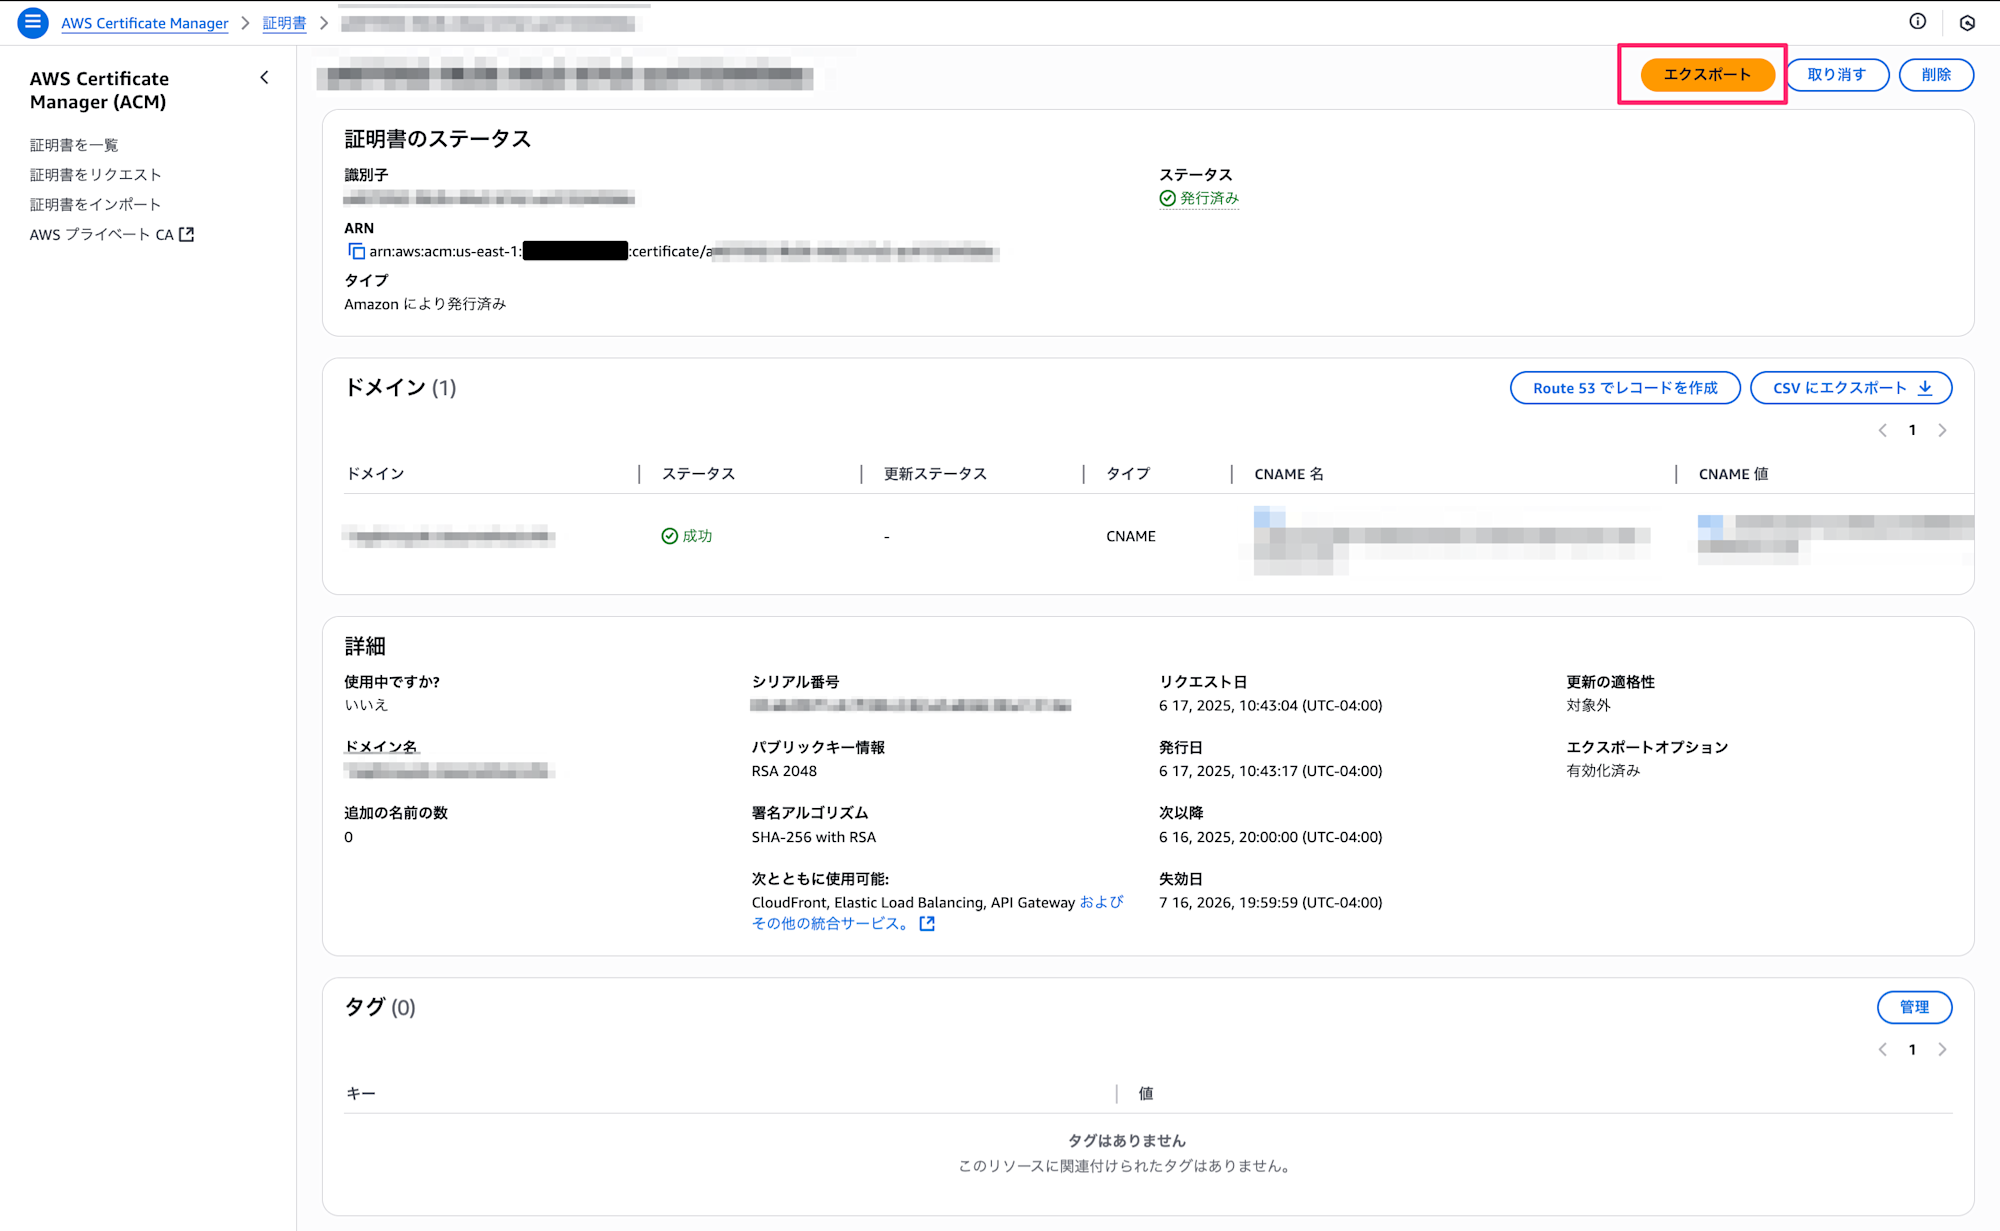Click the 管理 button for tags

click(1914, 1007)
